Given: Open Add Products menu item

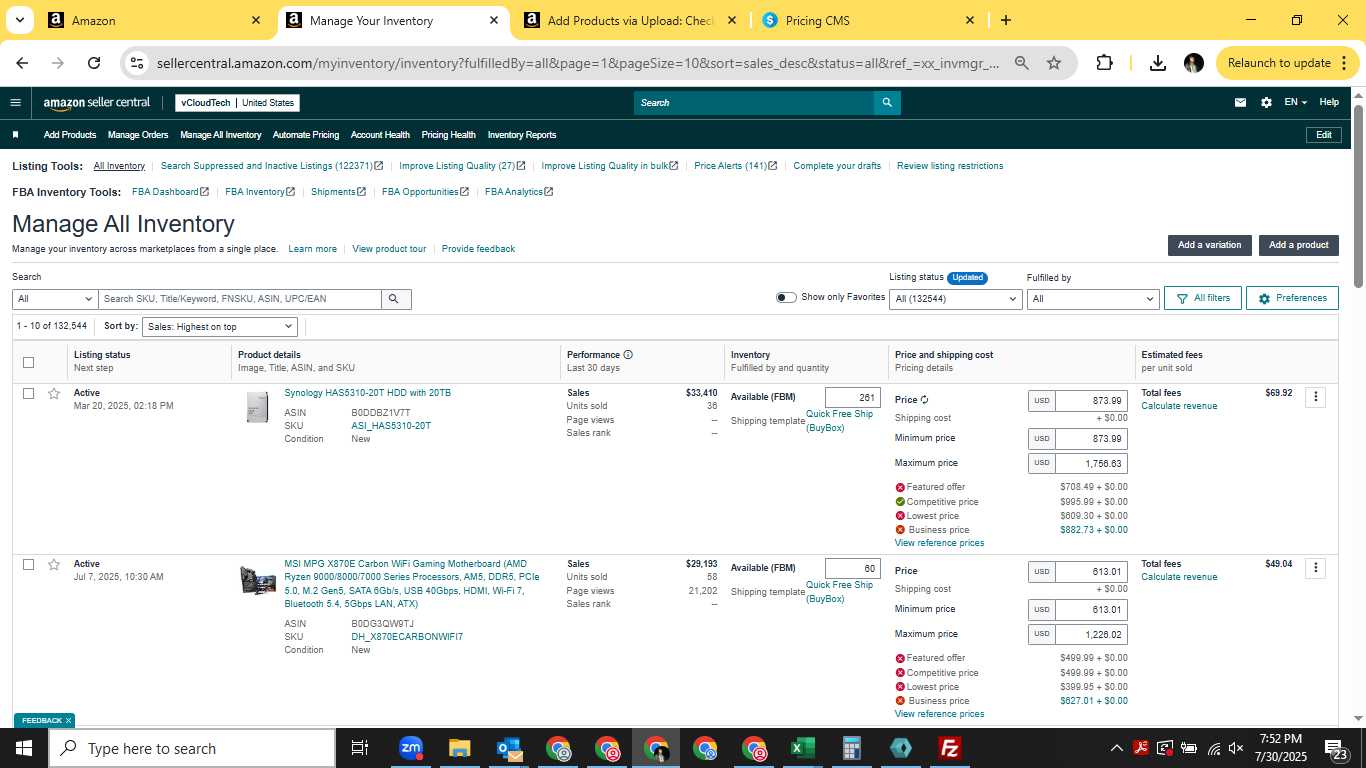Looking at the screenshot, I should 70,135.
